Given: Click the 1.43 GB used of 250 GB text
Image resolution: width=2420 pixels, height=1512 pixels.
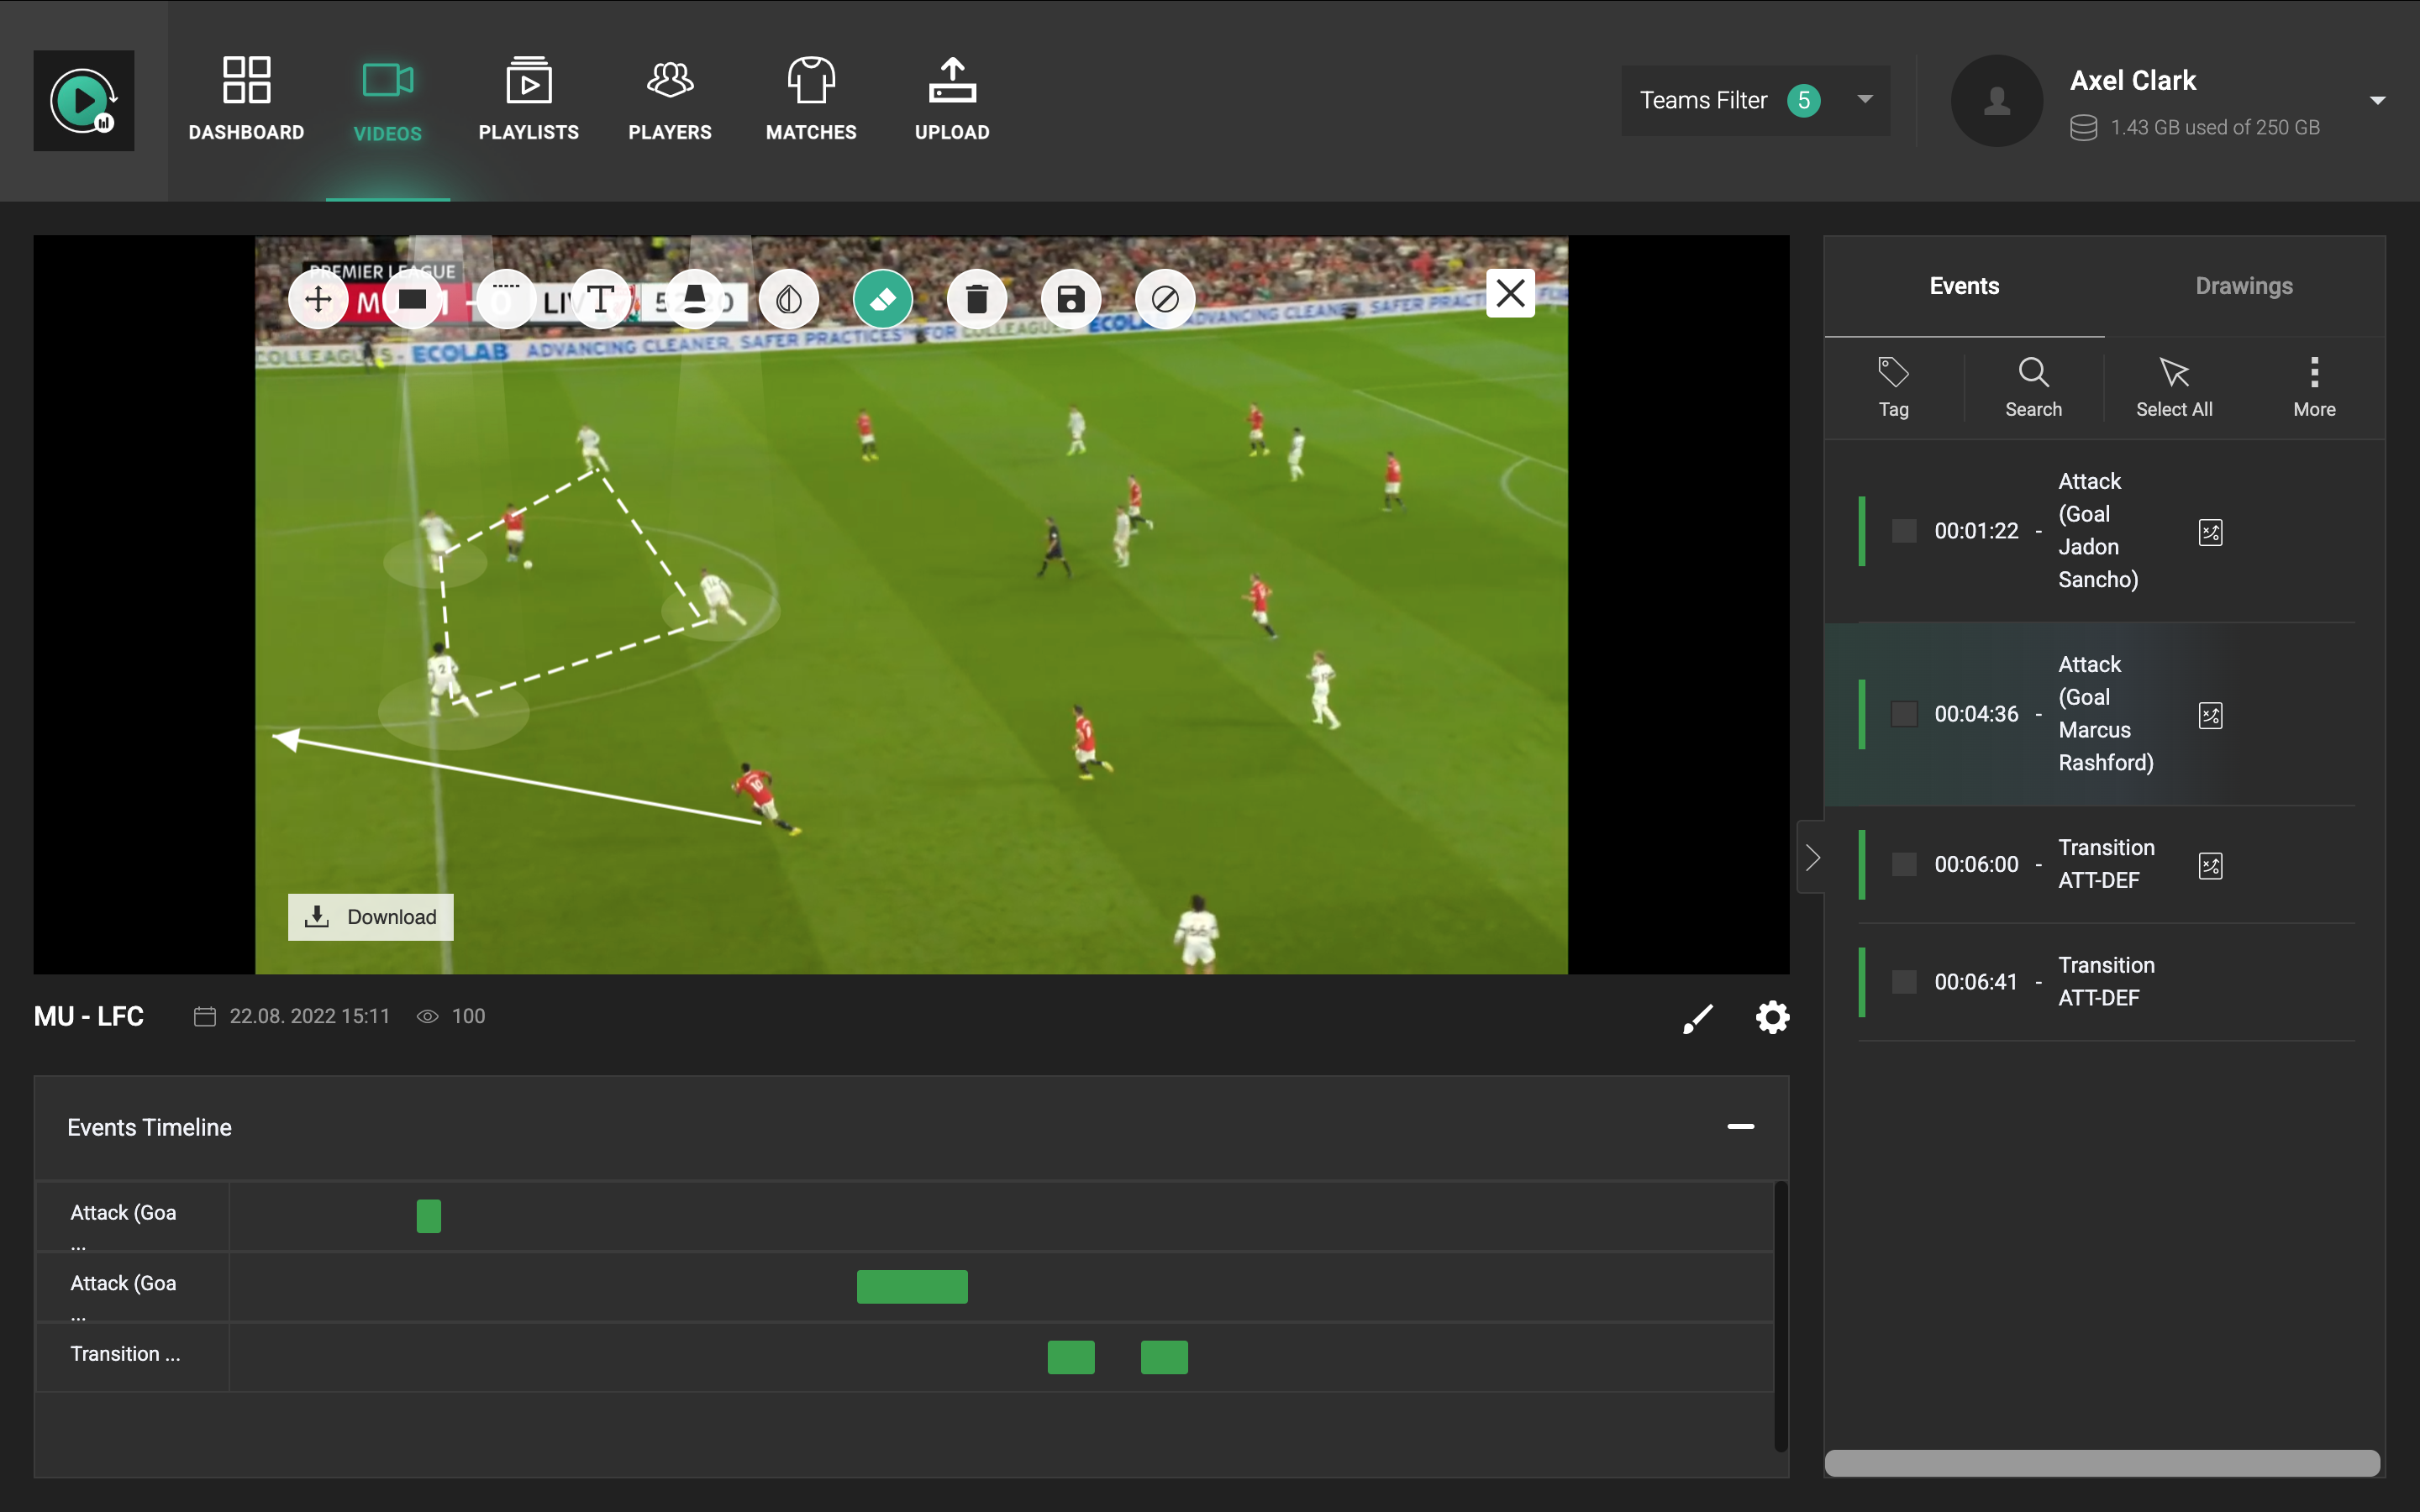Looking at the screenshot, I should click(x=2215, y=128).
